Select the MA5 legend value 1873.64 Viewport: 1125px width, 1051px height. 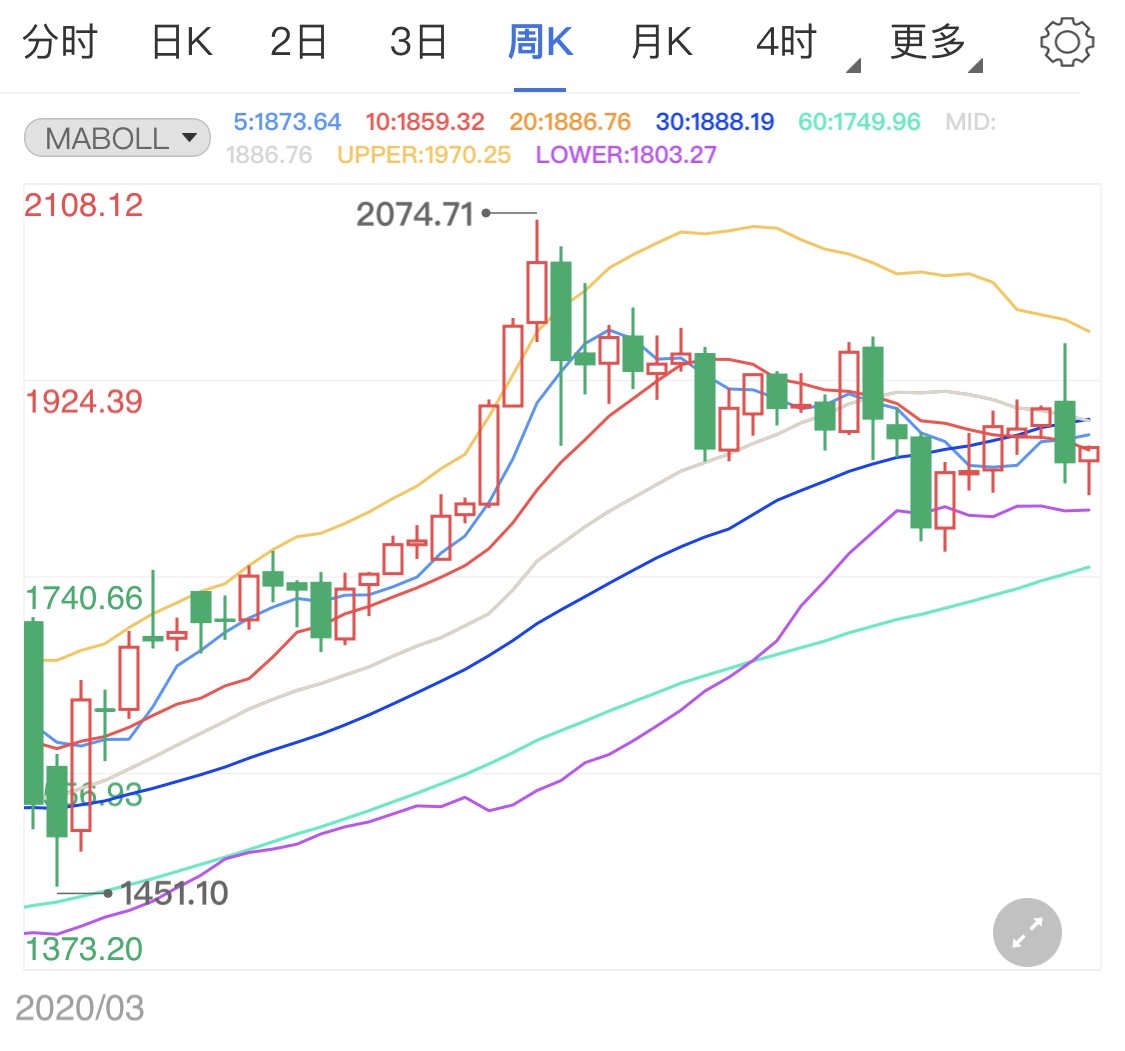[x=287, y=120]
